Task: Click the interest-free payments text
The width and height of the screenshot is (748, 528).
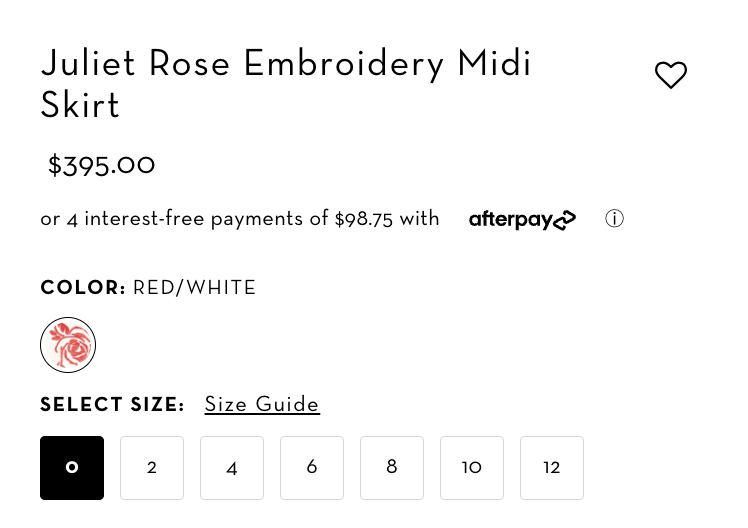Action: click(193, 219)
